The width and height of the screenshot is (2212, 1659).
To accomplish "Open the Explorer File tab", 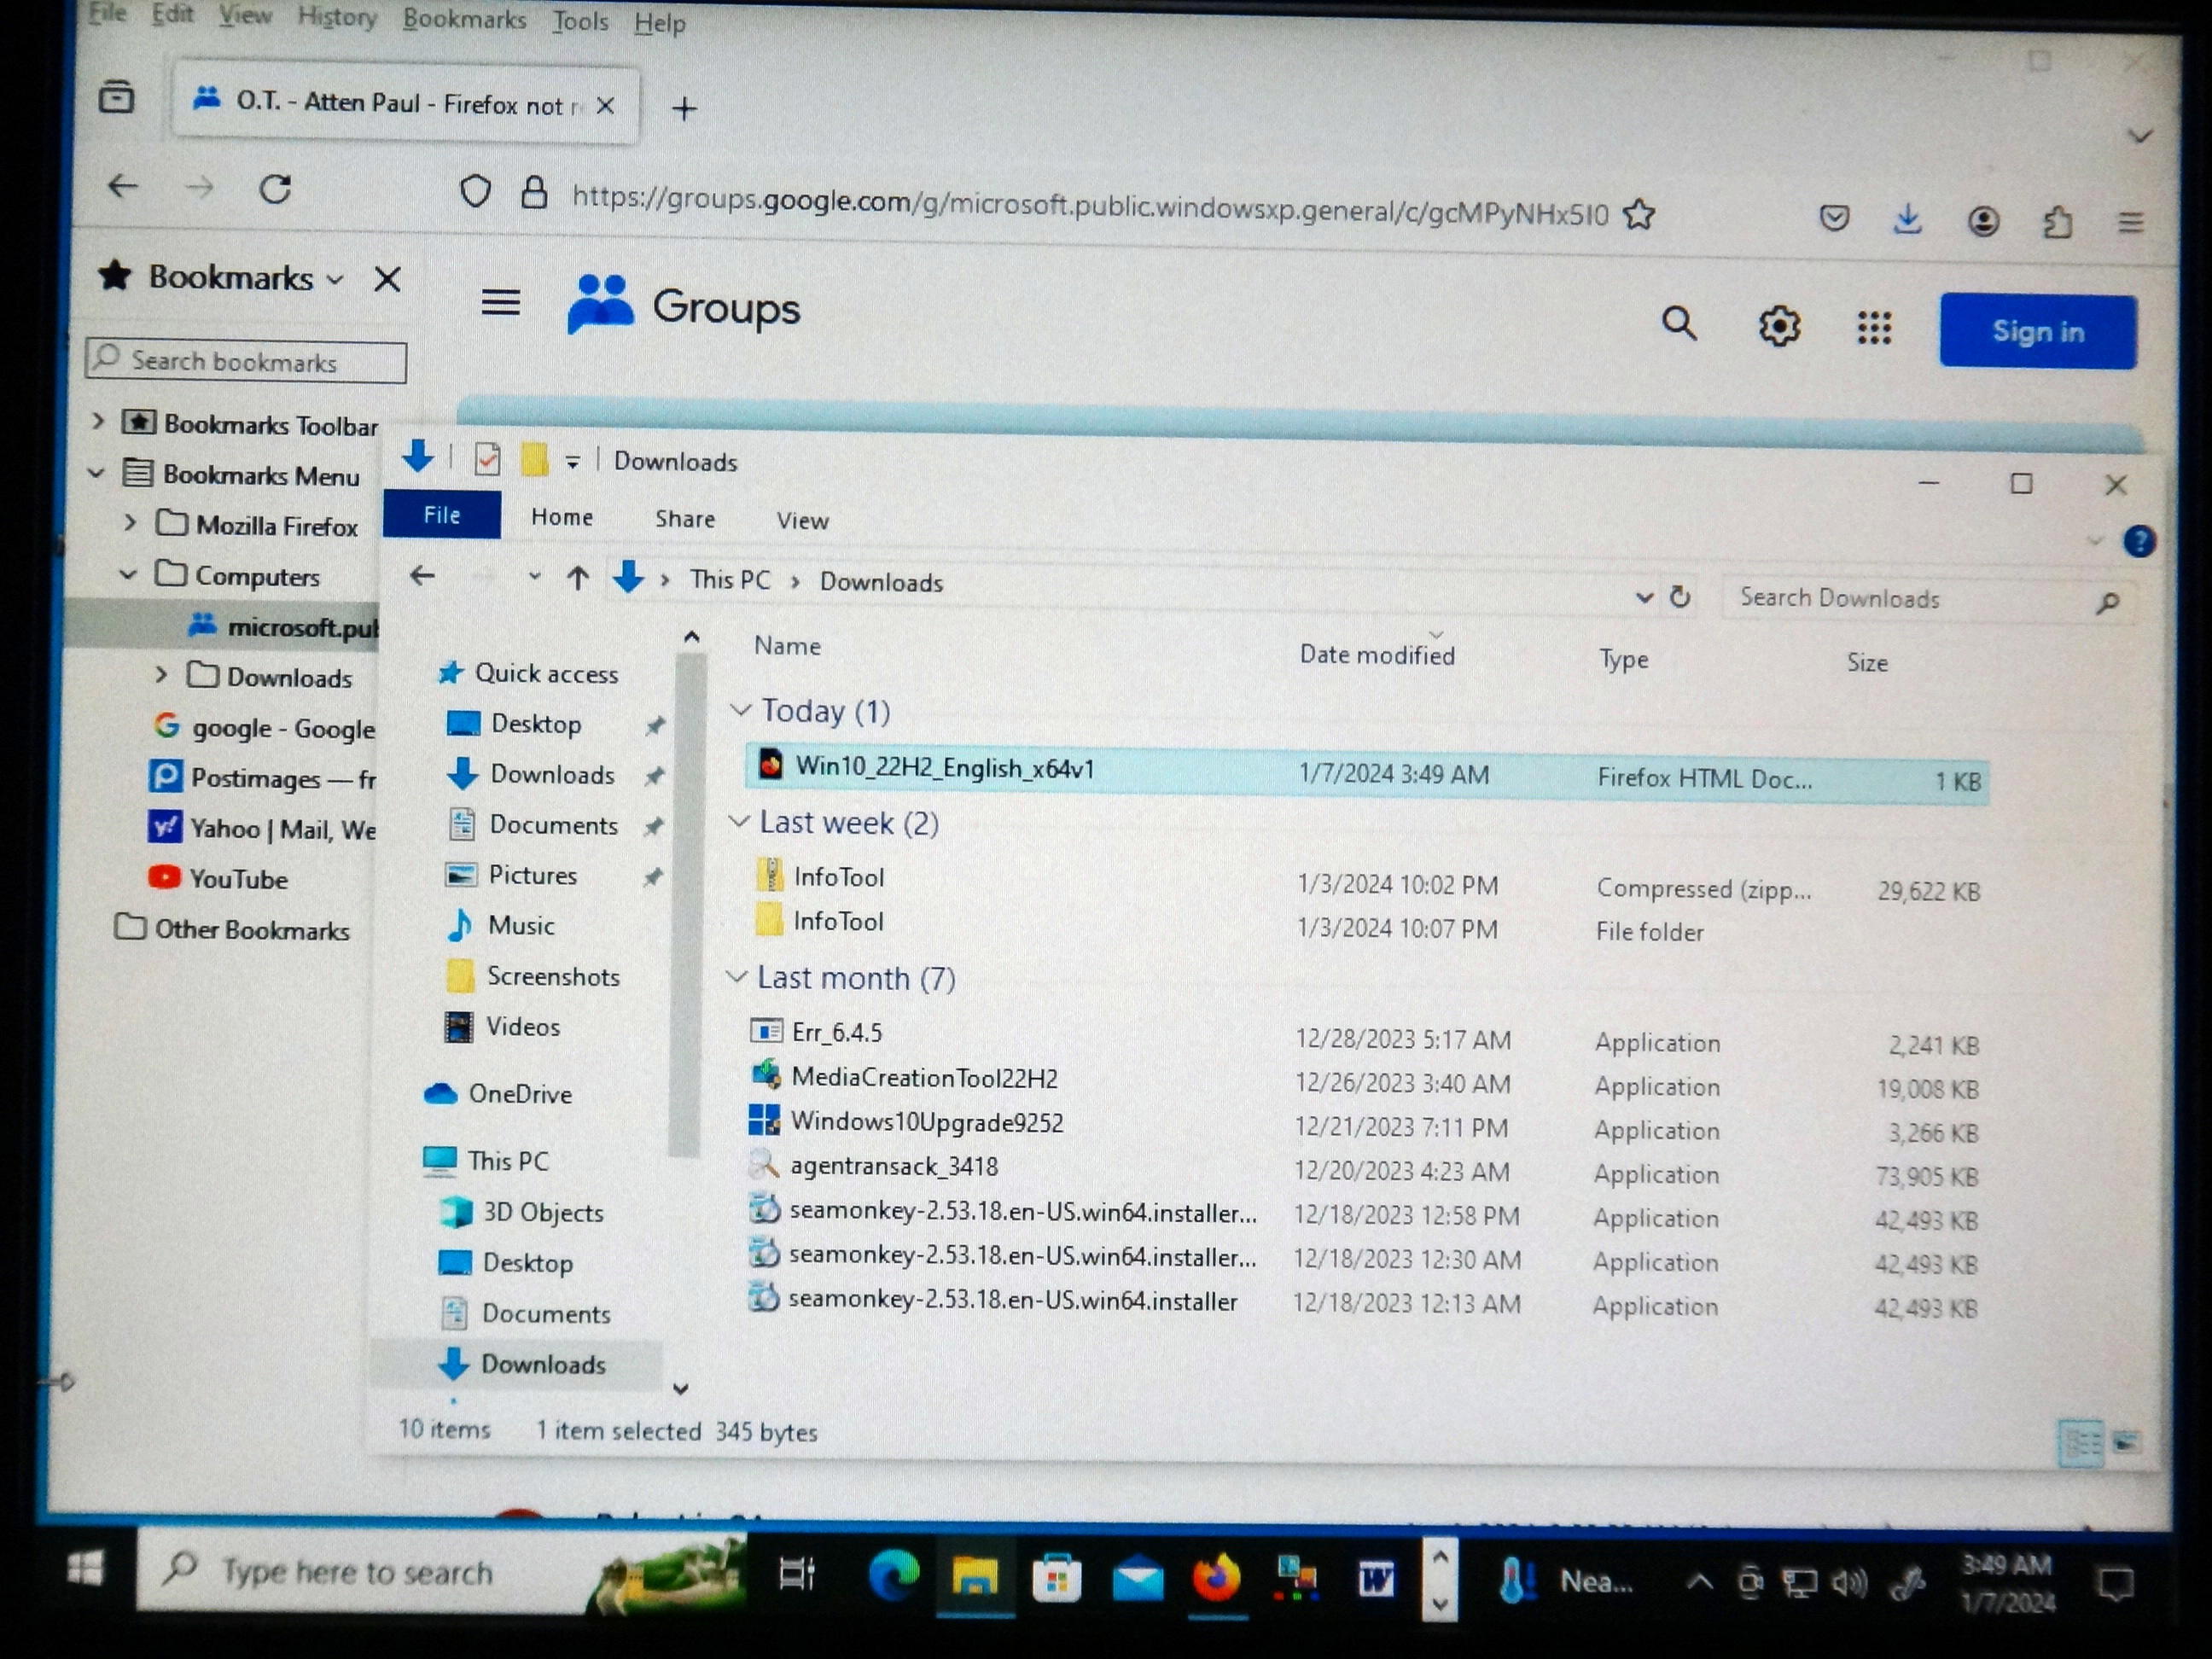I will 442,514.
